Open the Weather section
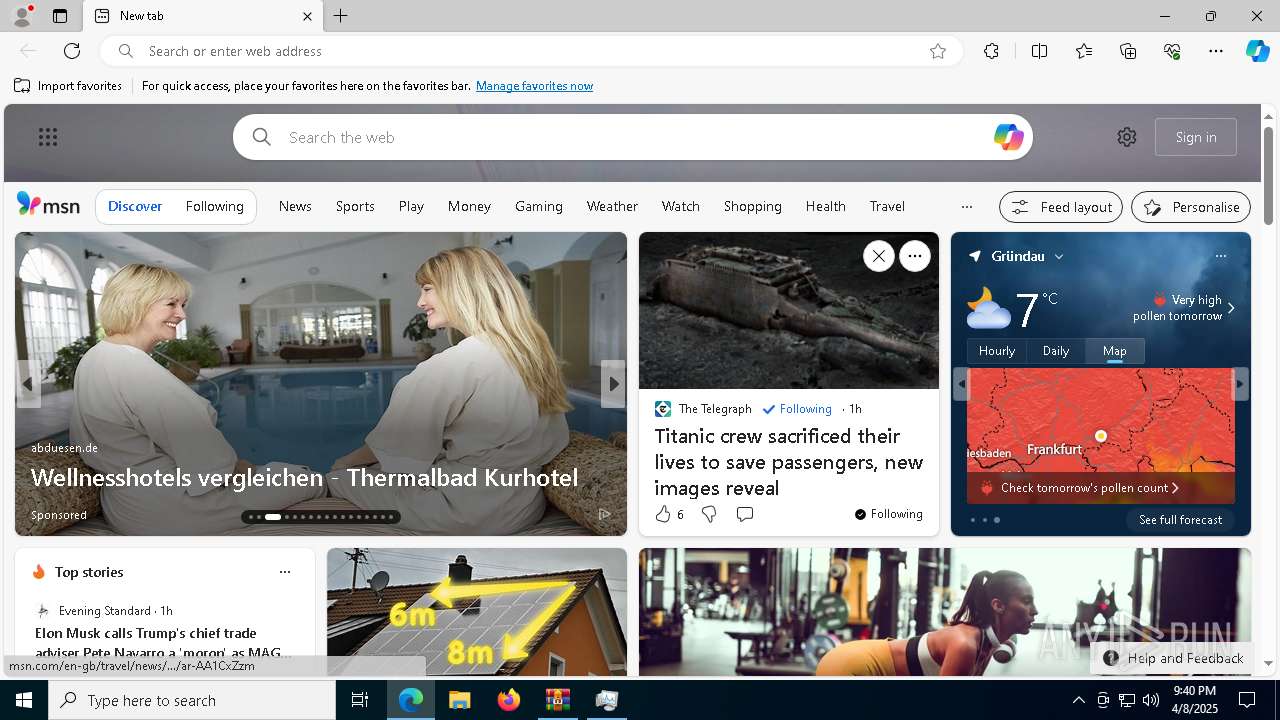The width and height of the screenshot is (1280, 720). tap(612, 206)
